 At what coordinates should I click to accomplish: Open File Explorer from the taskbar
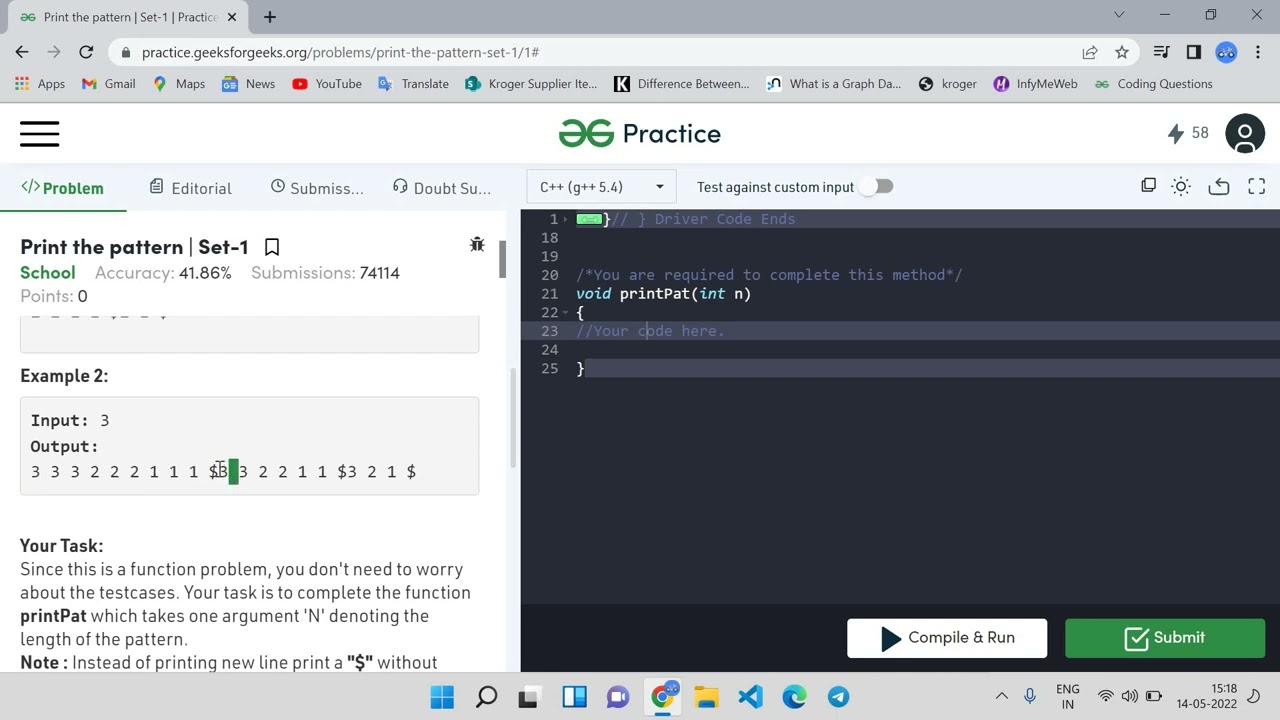point(706,696)
